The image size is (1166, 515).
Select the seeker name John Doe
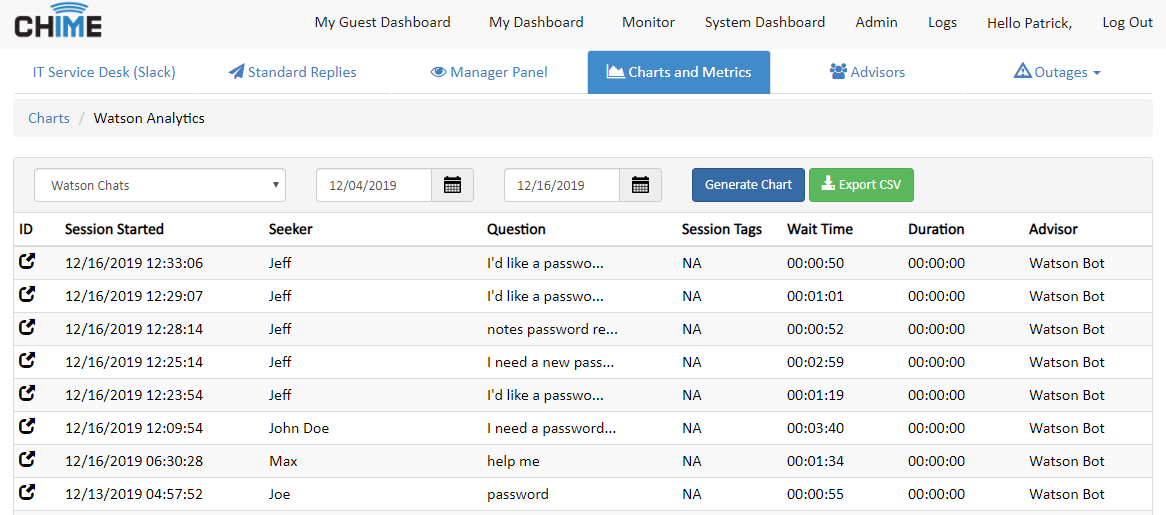click(x=299, y=428)
